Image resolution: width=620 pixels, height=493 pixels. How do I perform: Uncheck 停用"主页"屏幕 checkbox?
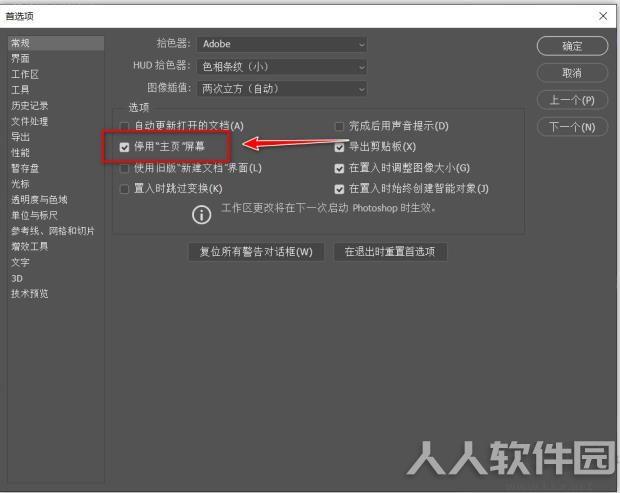coord(124,147)
